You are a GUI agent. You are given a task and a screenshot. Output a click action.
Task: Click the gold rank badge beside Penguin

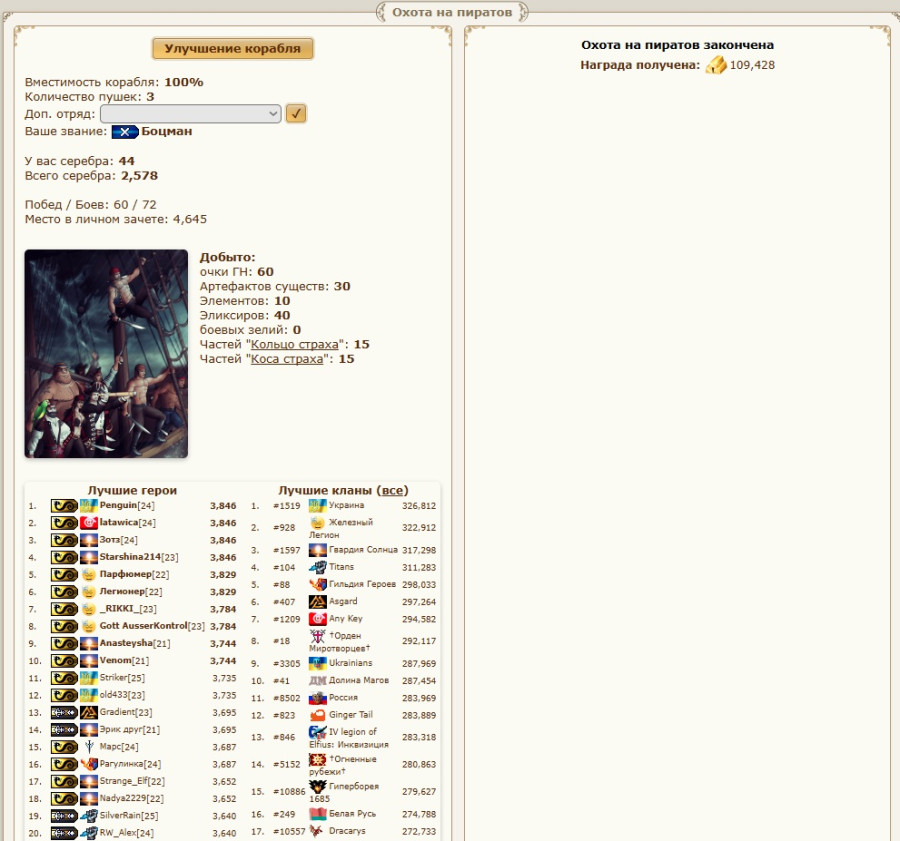tap(64, 506)
